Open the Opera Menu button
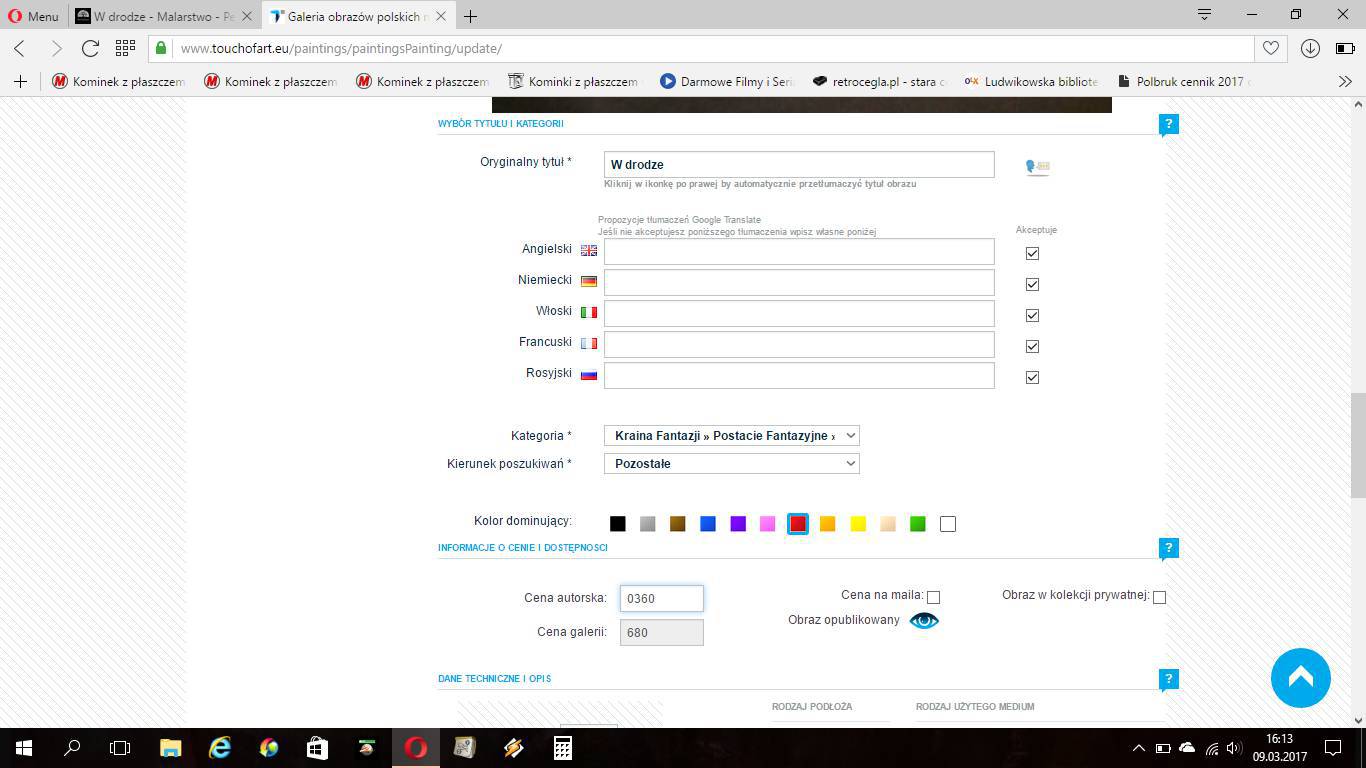The width and height of the screenshot is (1366, 768). tap(34, 16)
